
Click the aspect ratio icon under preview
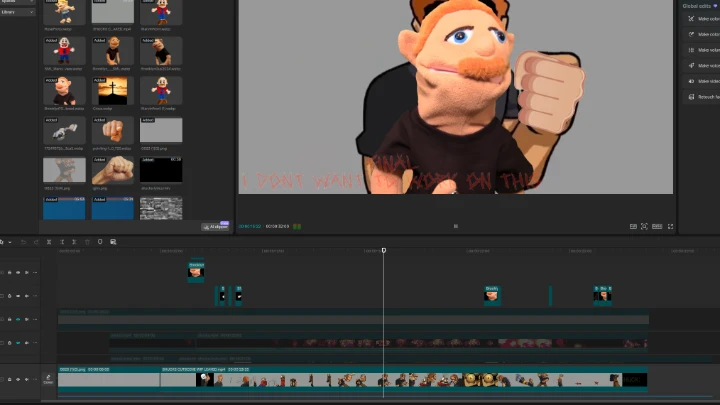657,226
